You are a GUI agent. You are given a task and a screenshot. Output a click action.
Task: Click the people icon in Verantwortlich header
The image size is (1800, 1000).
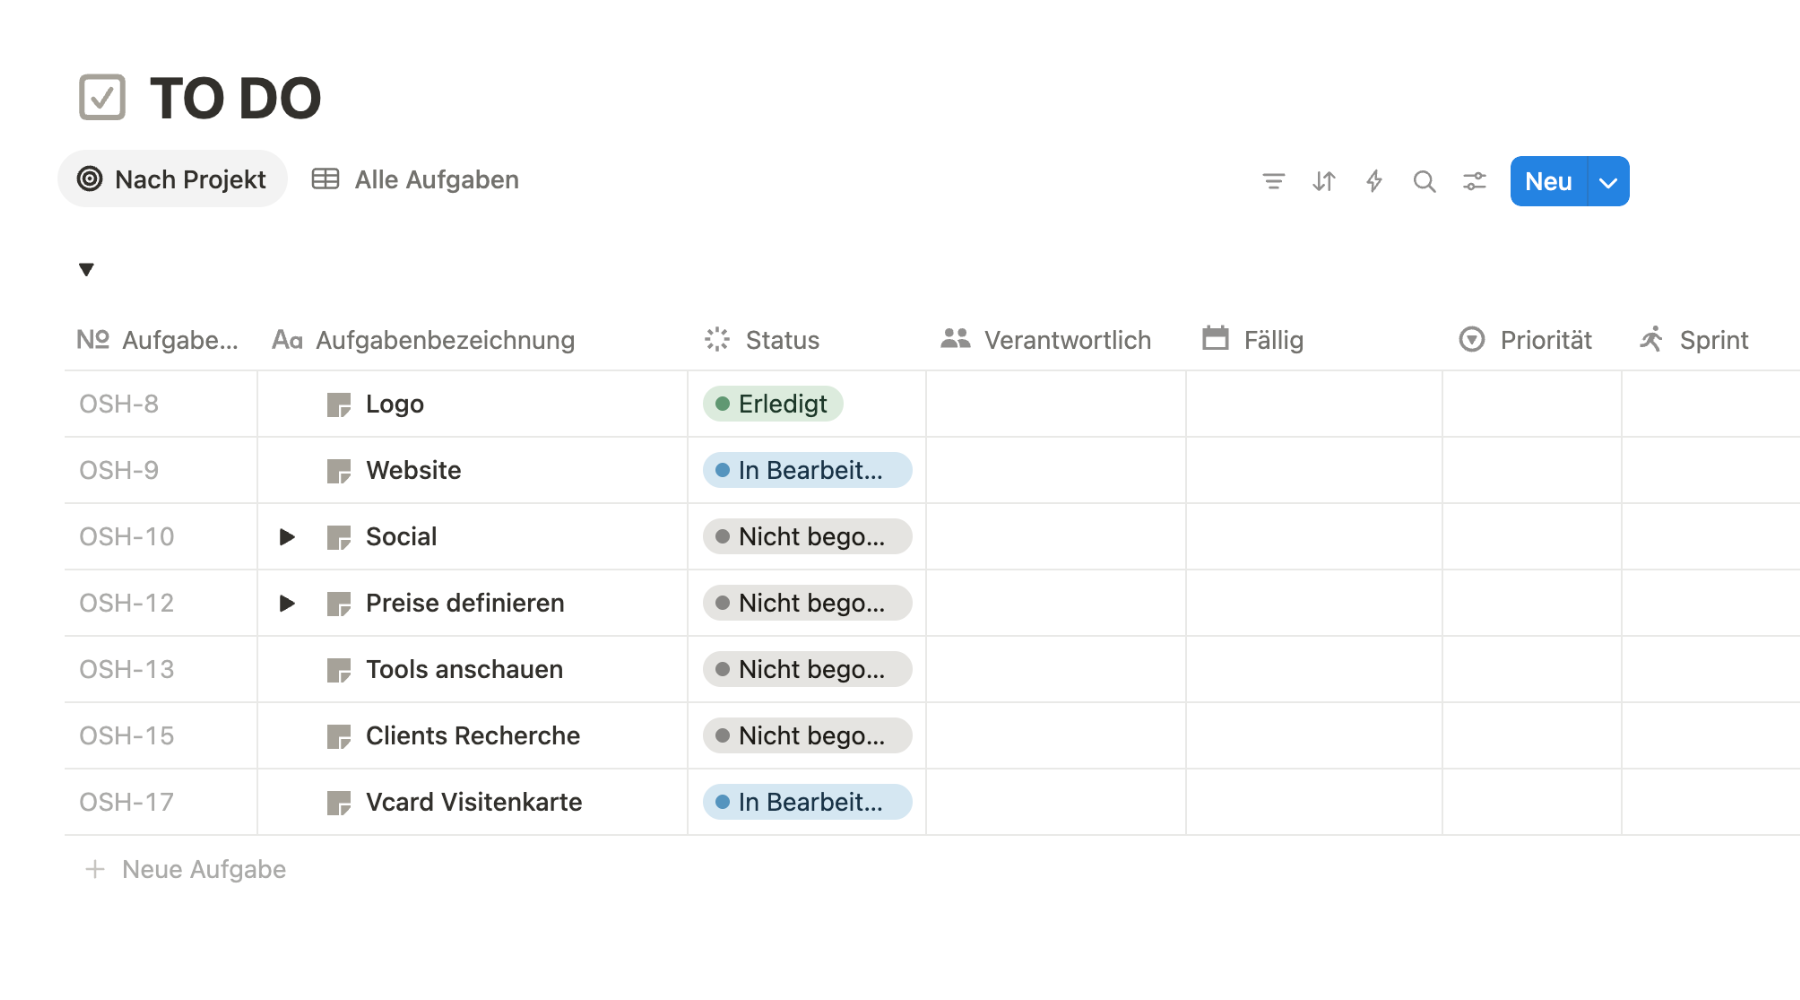955,339
